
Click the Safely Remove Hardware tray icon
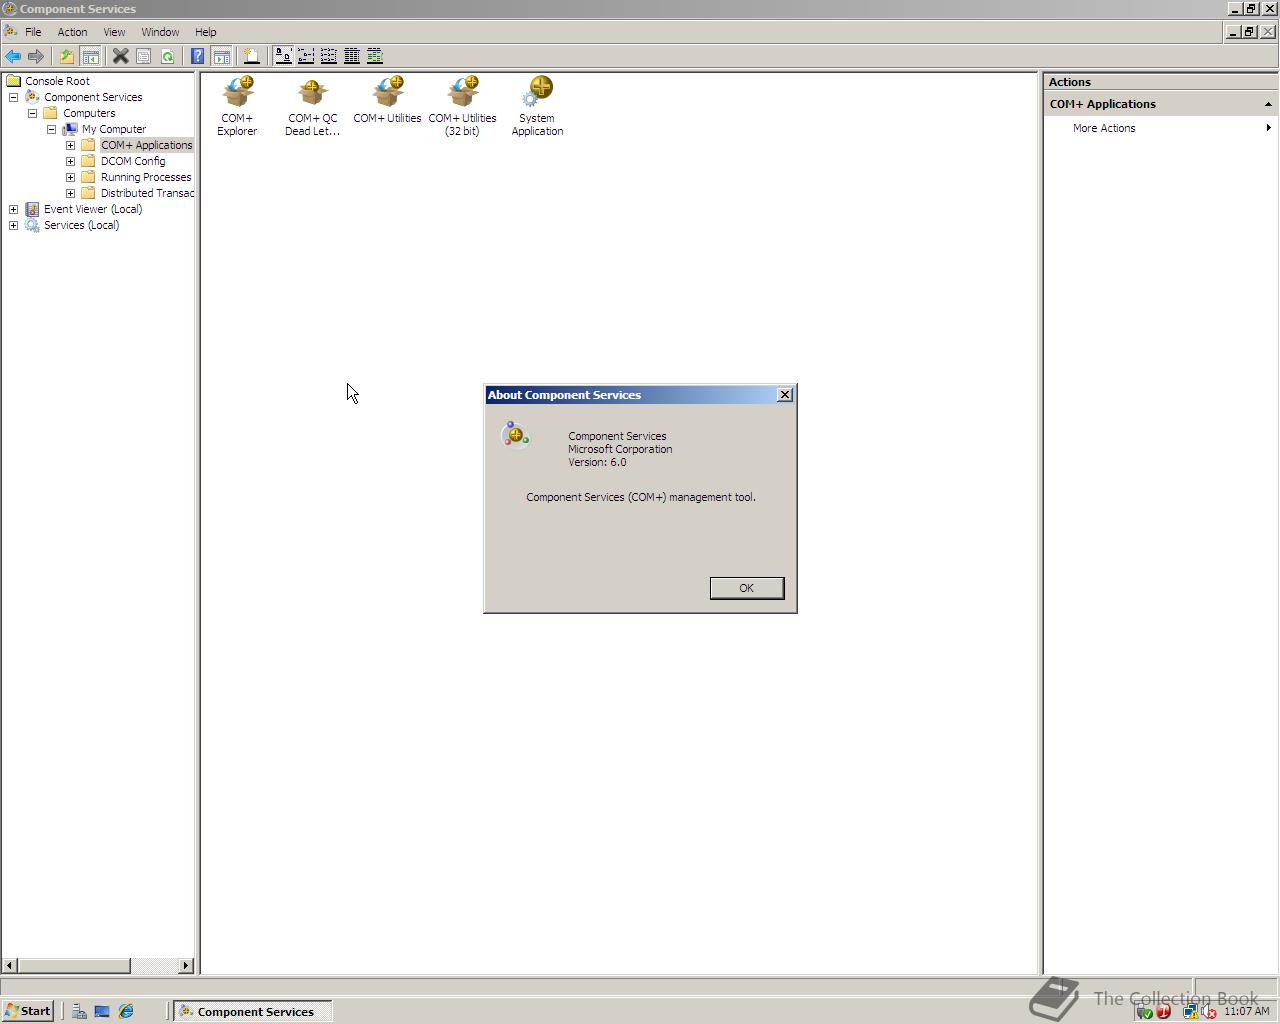[1145, 1012]
